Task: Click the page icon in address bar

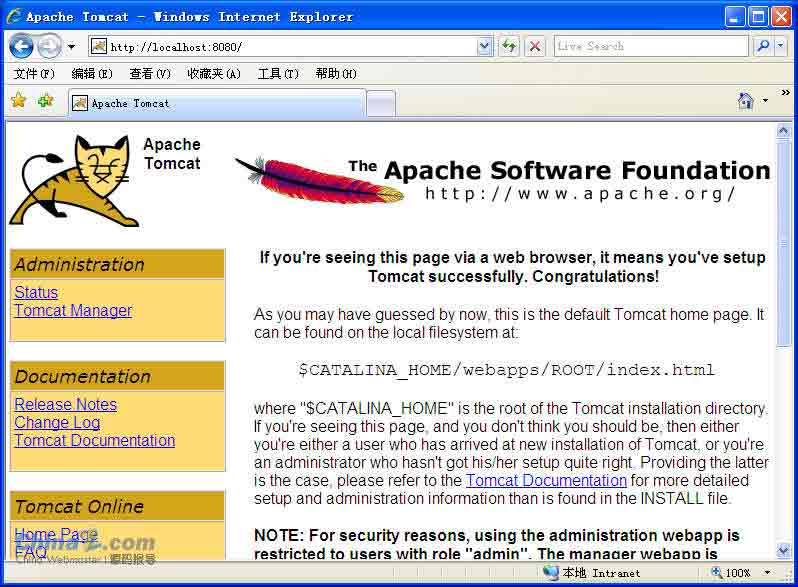Action: (98, 46)
